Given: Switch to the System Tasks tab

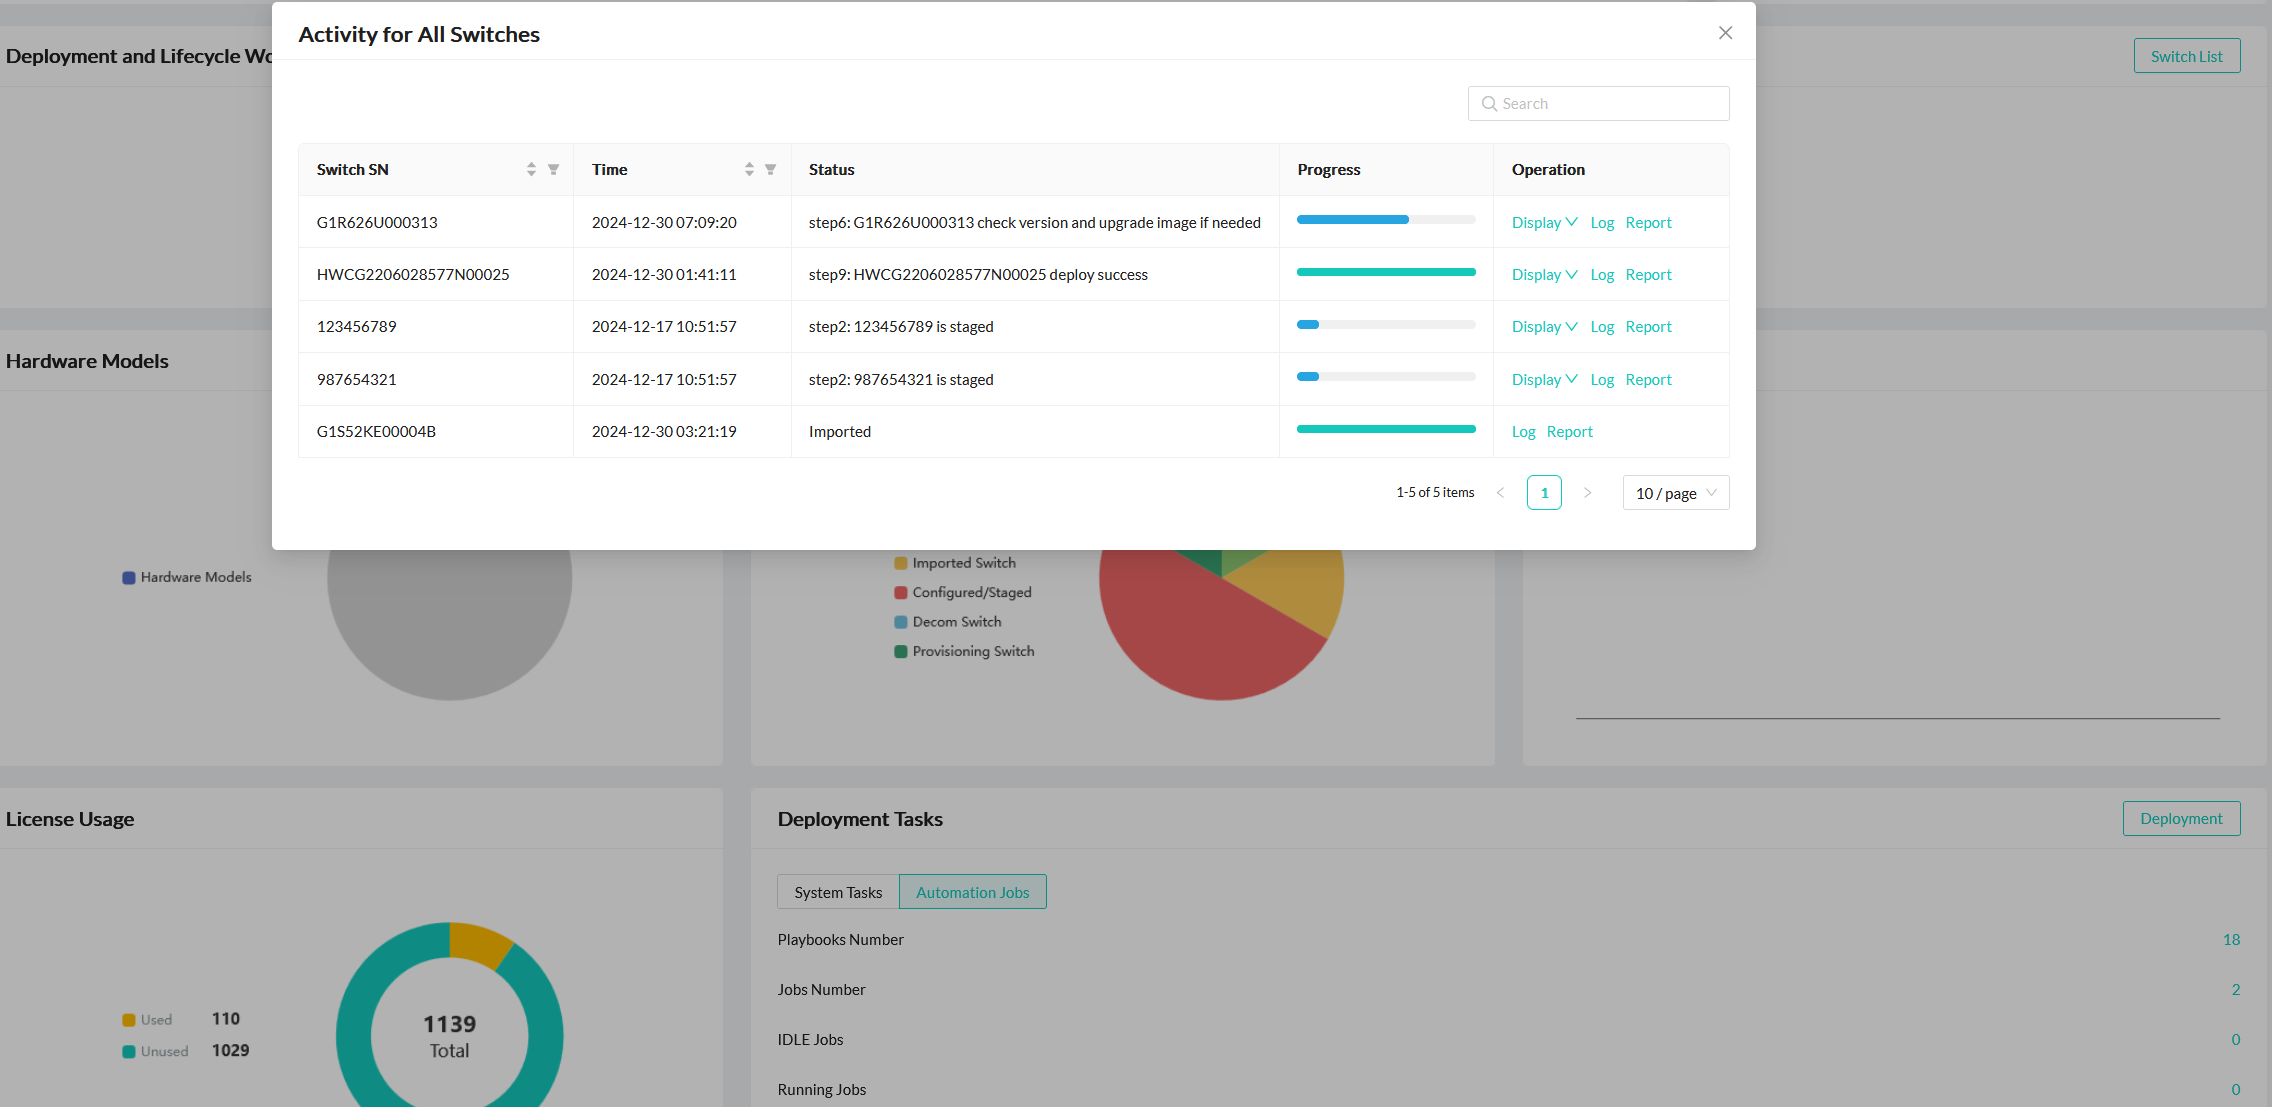Looking at the screenshot, I should (838, 892).
